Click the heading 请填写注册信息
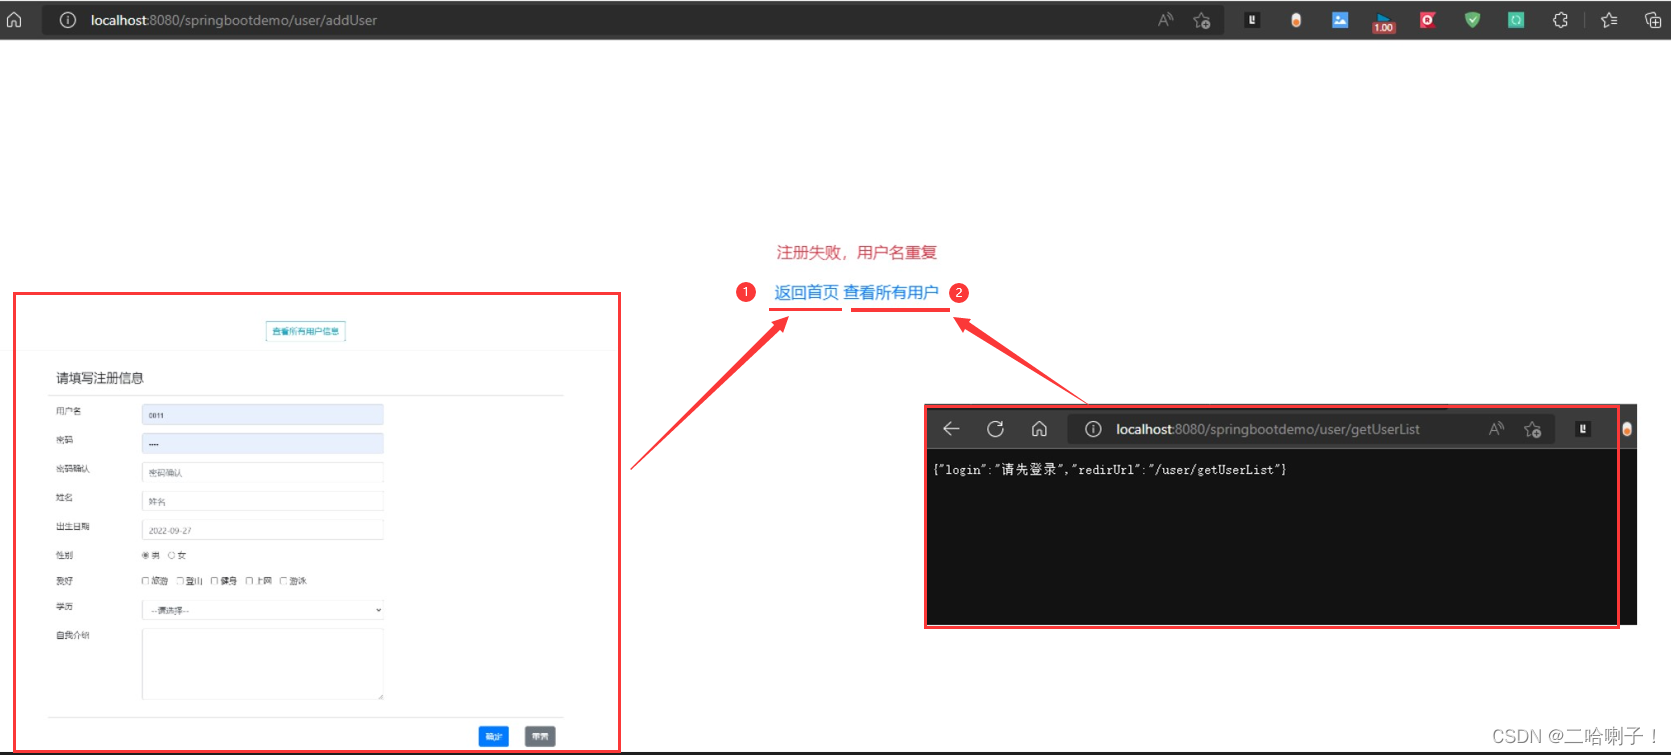1671x755 pixels. point(100,378)
